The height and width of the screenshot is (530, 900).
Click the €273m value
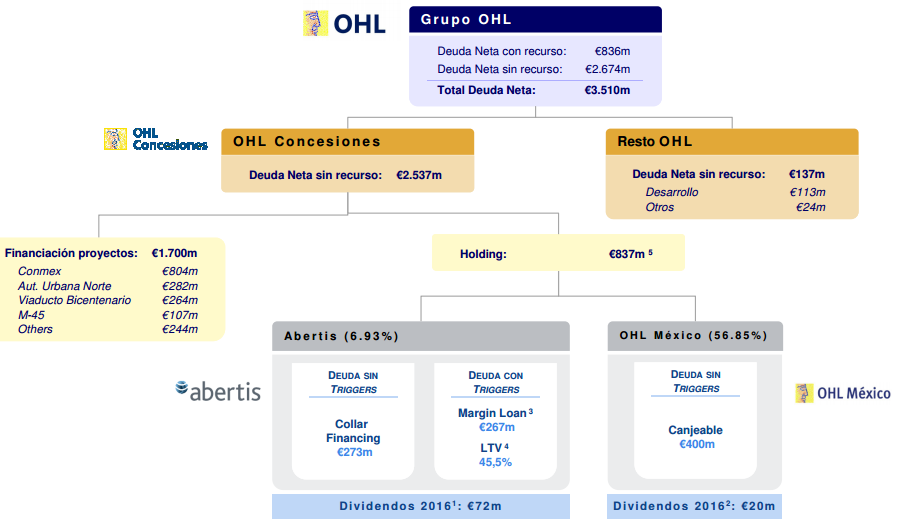355,452
